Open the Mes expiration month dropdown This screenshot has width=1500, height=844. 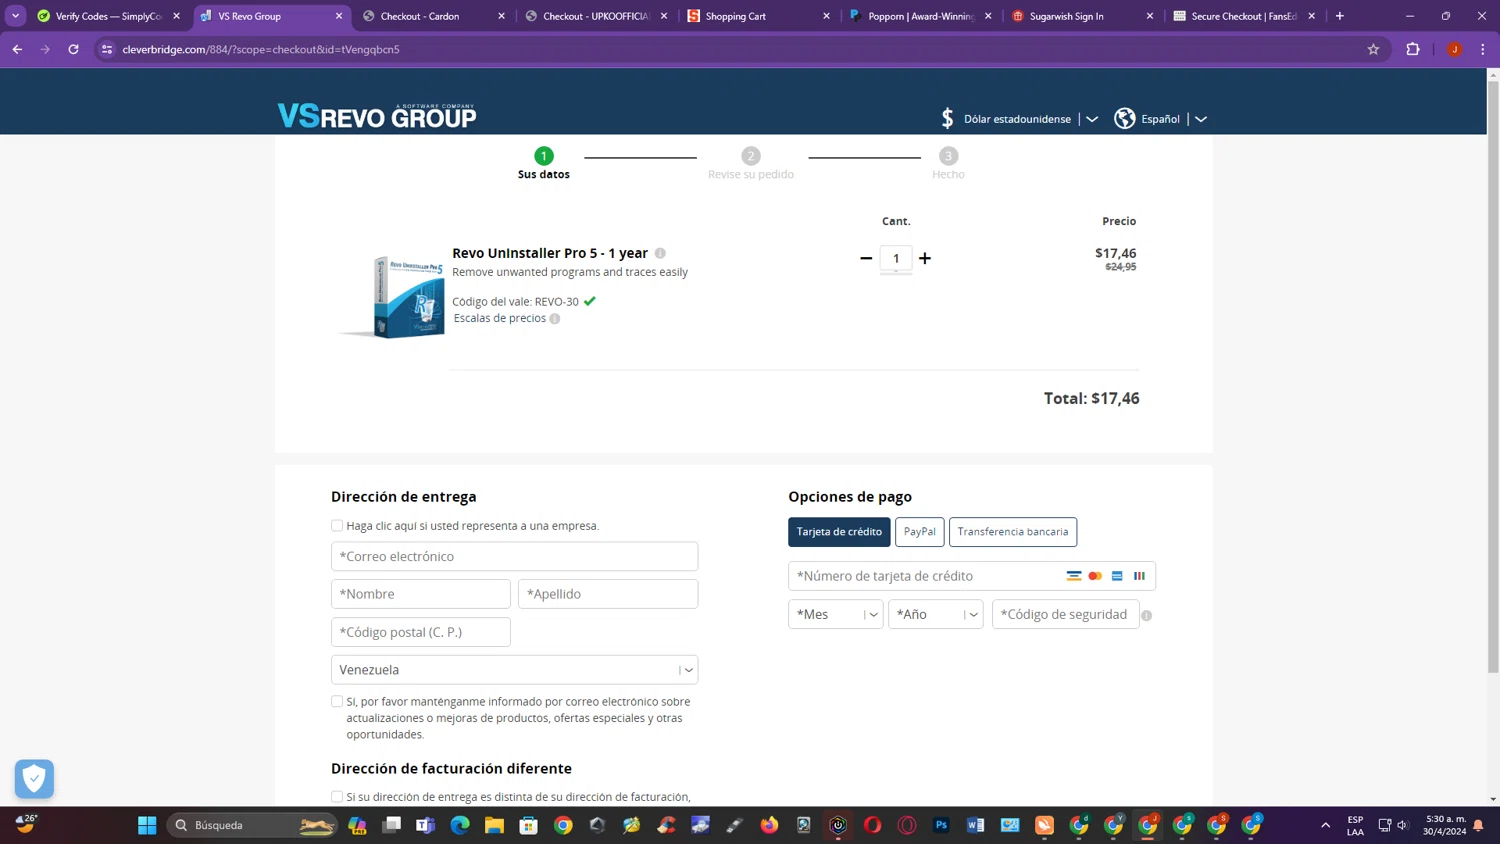click(835, 614)
